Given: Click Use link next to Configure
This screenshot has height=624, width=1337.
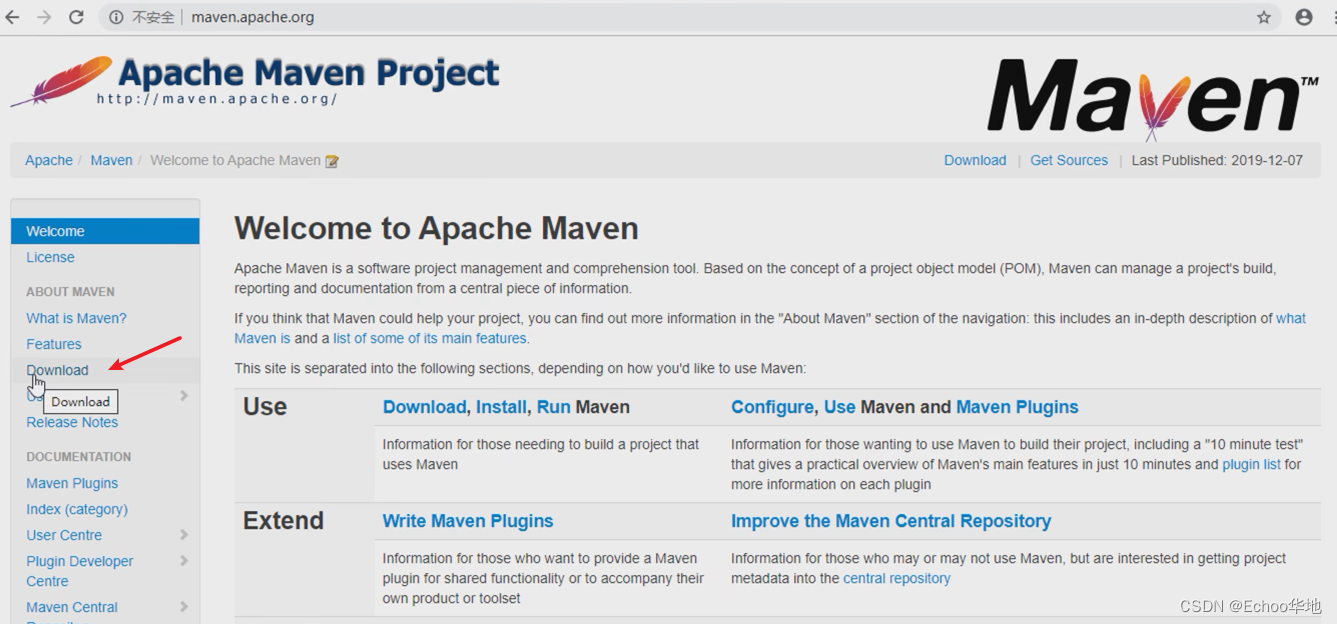Looking at the screenshot, I should (840, 407).
